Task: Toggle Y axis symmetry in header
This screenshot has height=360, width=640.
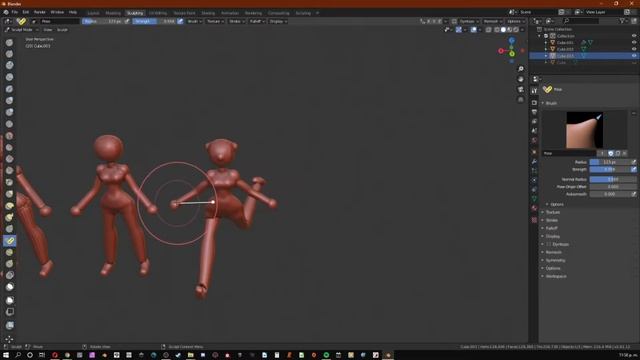Action: [x=434, y=21]
